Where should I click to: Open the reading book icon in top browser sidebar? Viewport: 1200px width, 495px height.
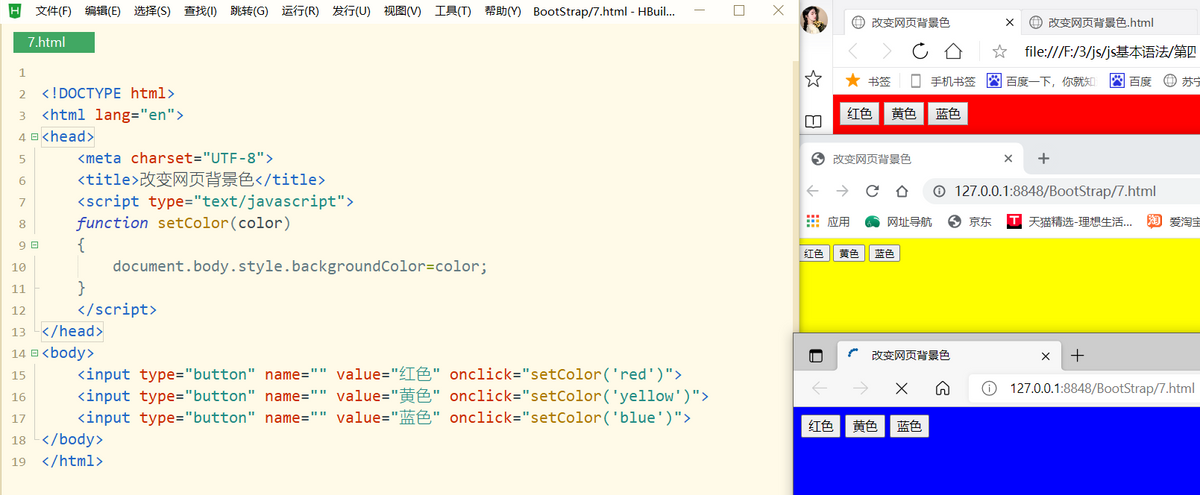814,121
